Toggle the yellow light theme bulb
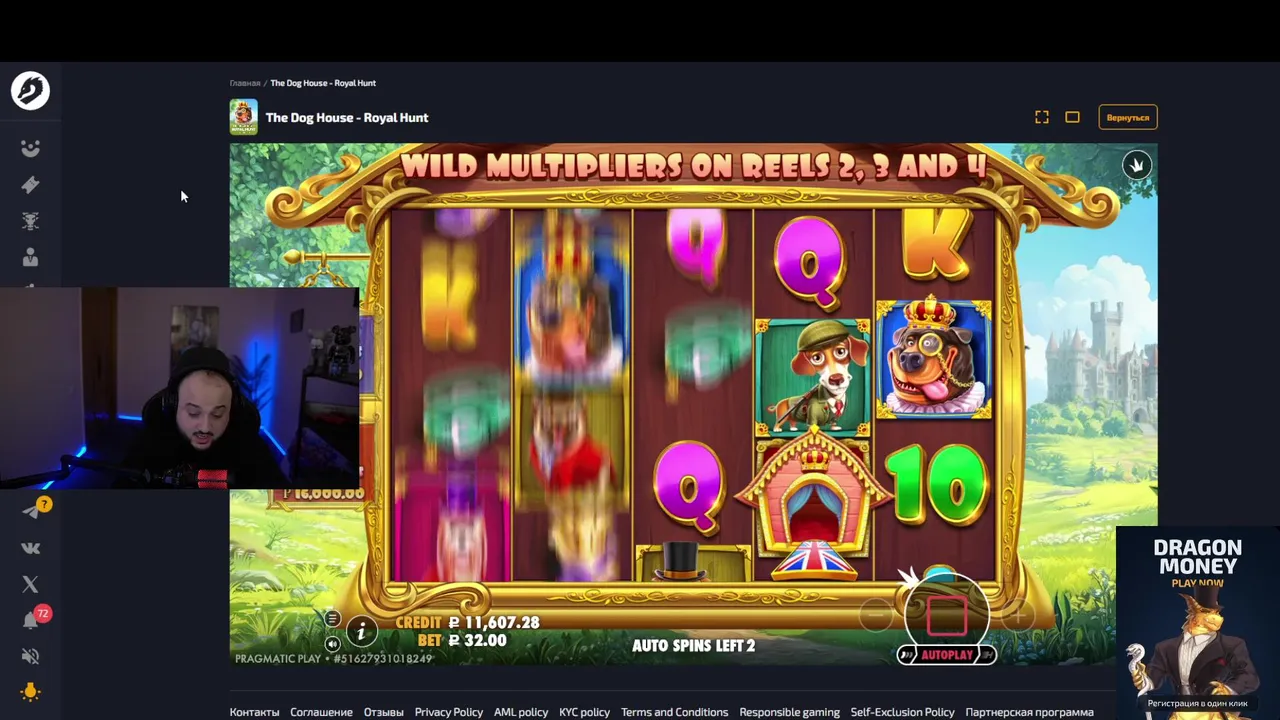Image resolution: width=1280 pixels, height=720 pixels. click(x=30, y=692)
